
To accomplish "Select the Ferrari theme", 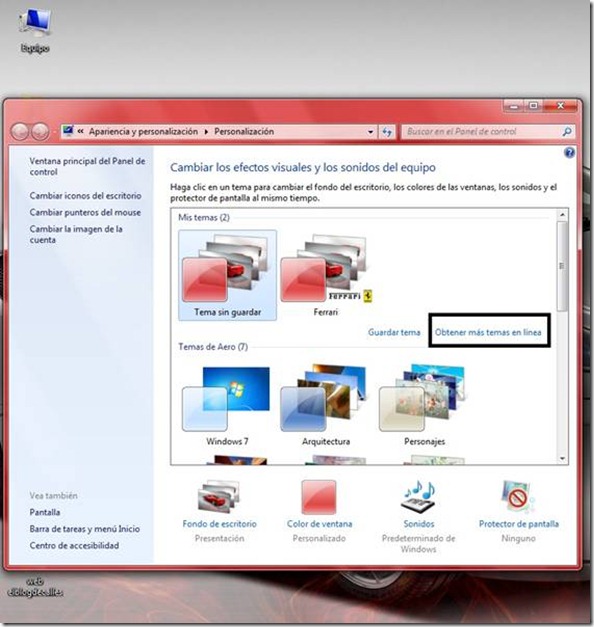I will click(326, 275).
